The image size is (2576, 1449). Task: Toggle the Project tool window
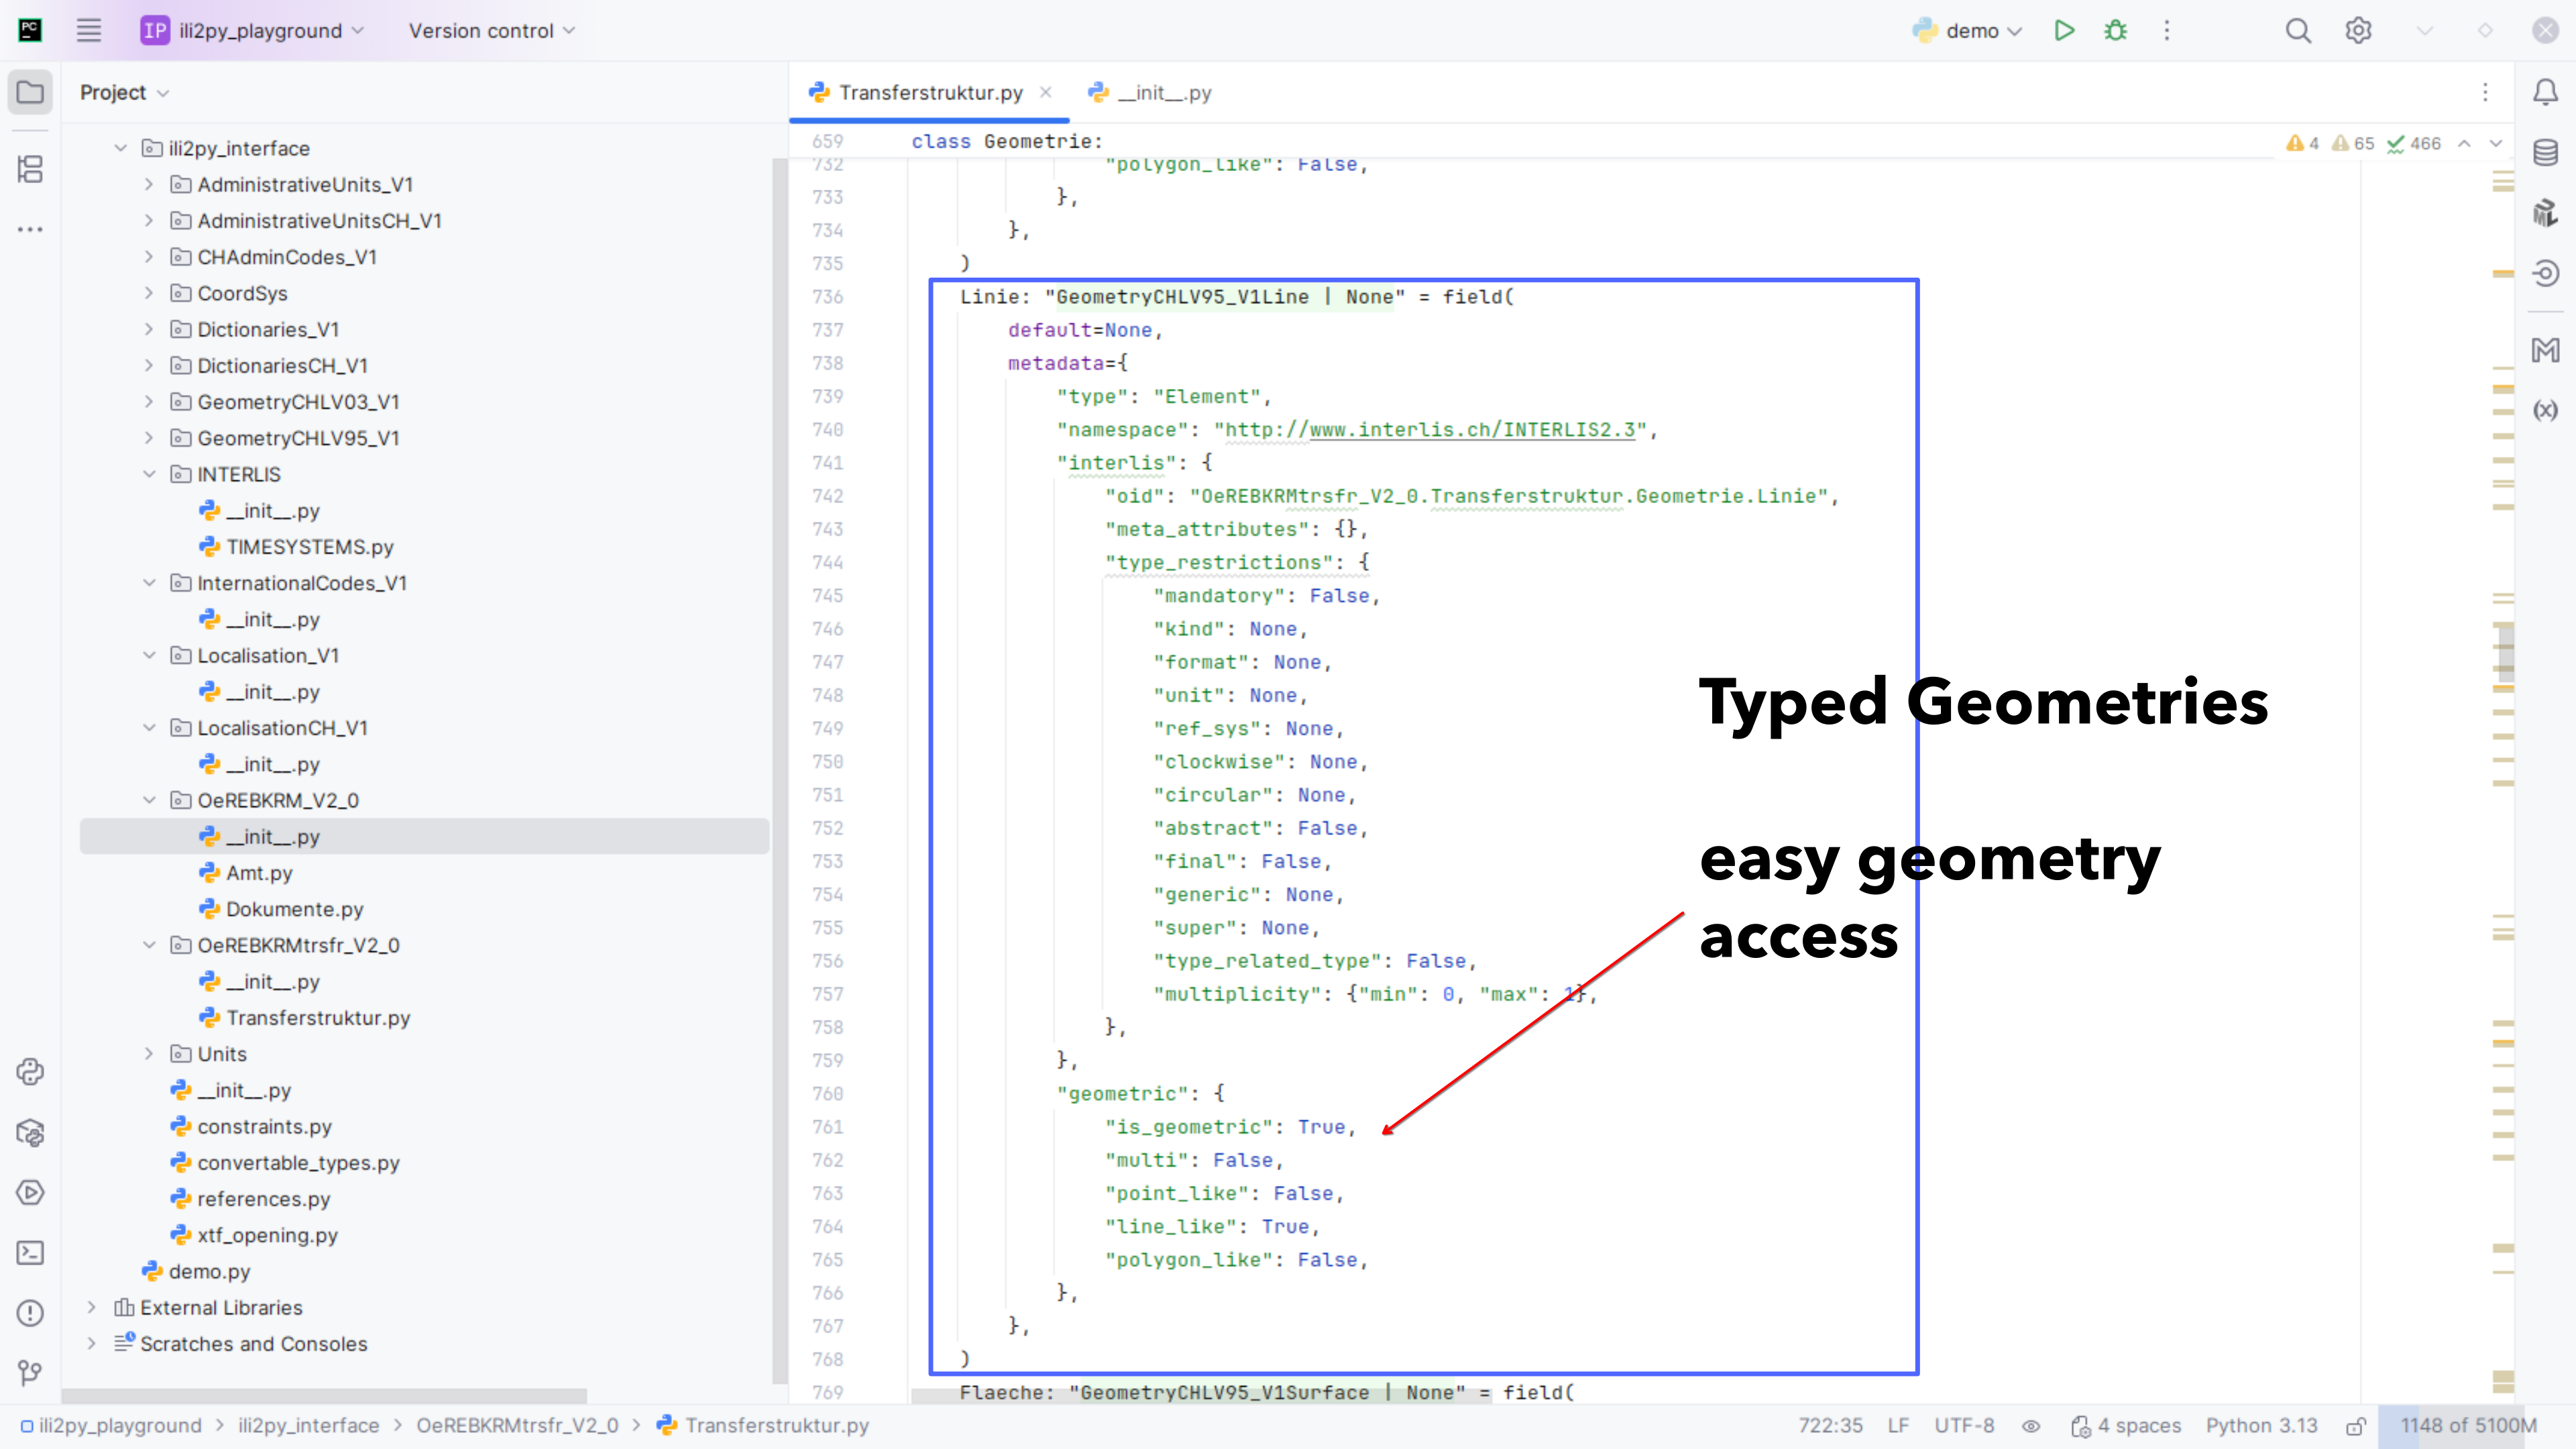coord(30,93)
